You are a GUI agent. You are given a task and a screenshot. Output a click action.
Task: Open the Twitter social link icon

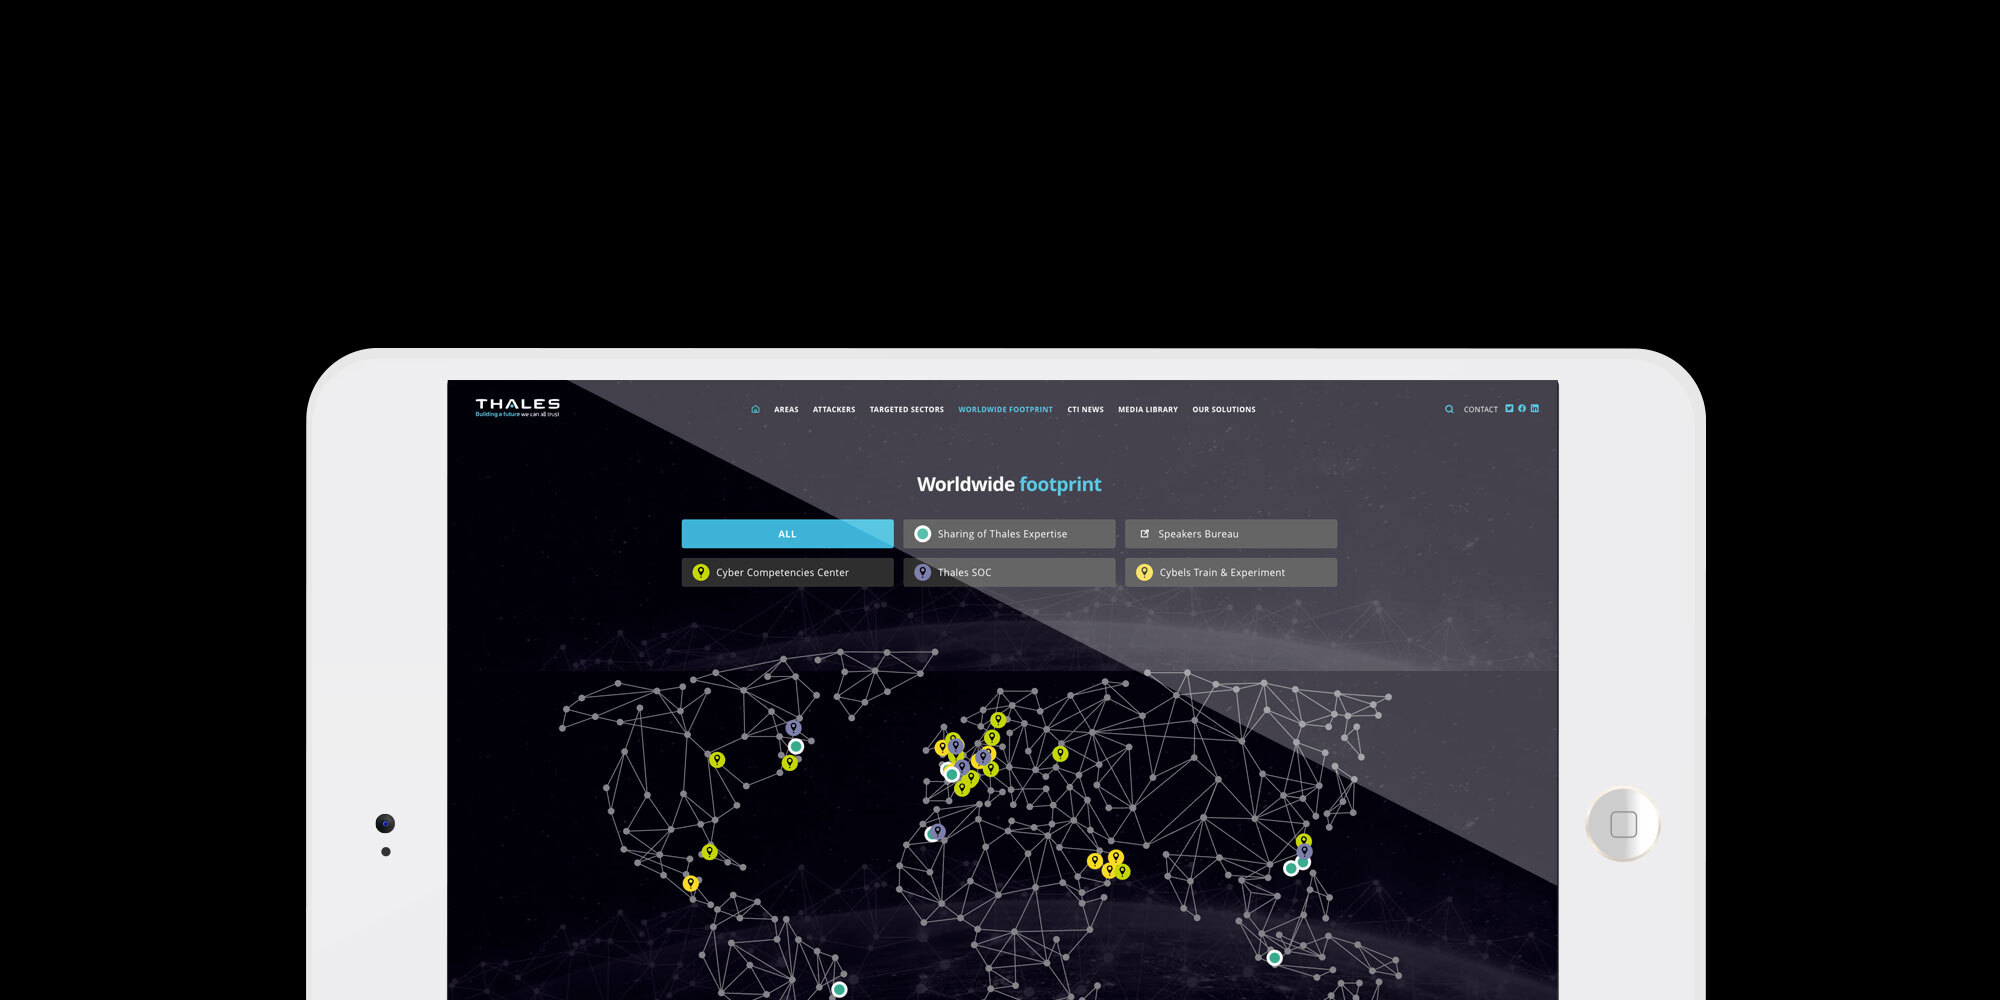[1509, 408]
